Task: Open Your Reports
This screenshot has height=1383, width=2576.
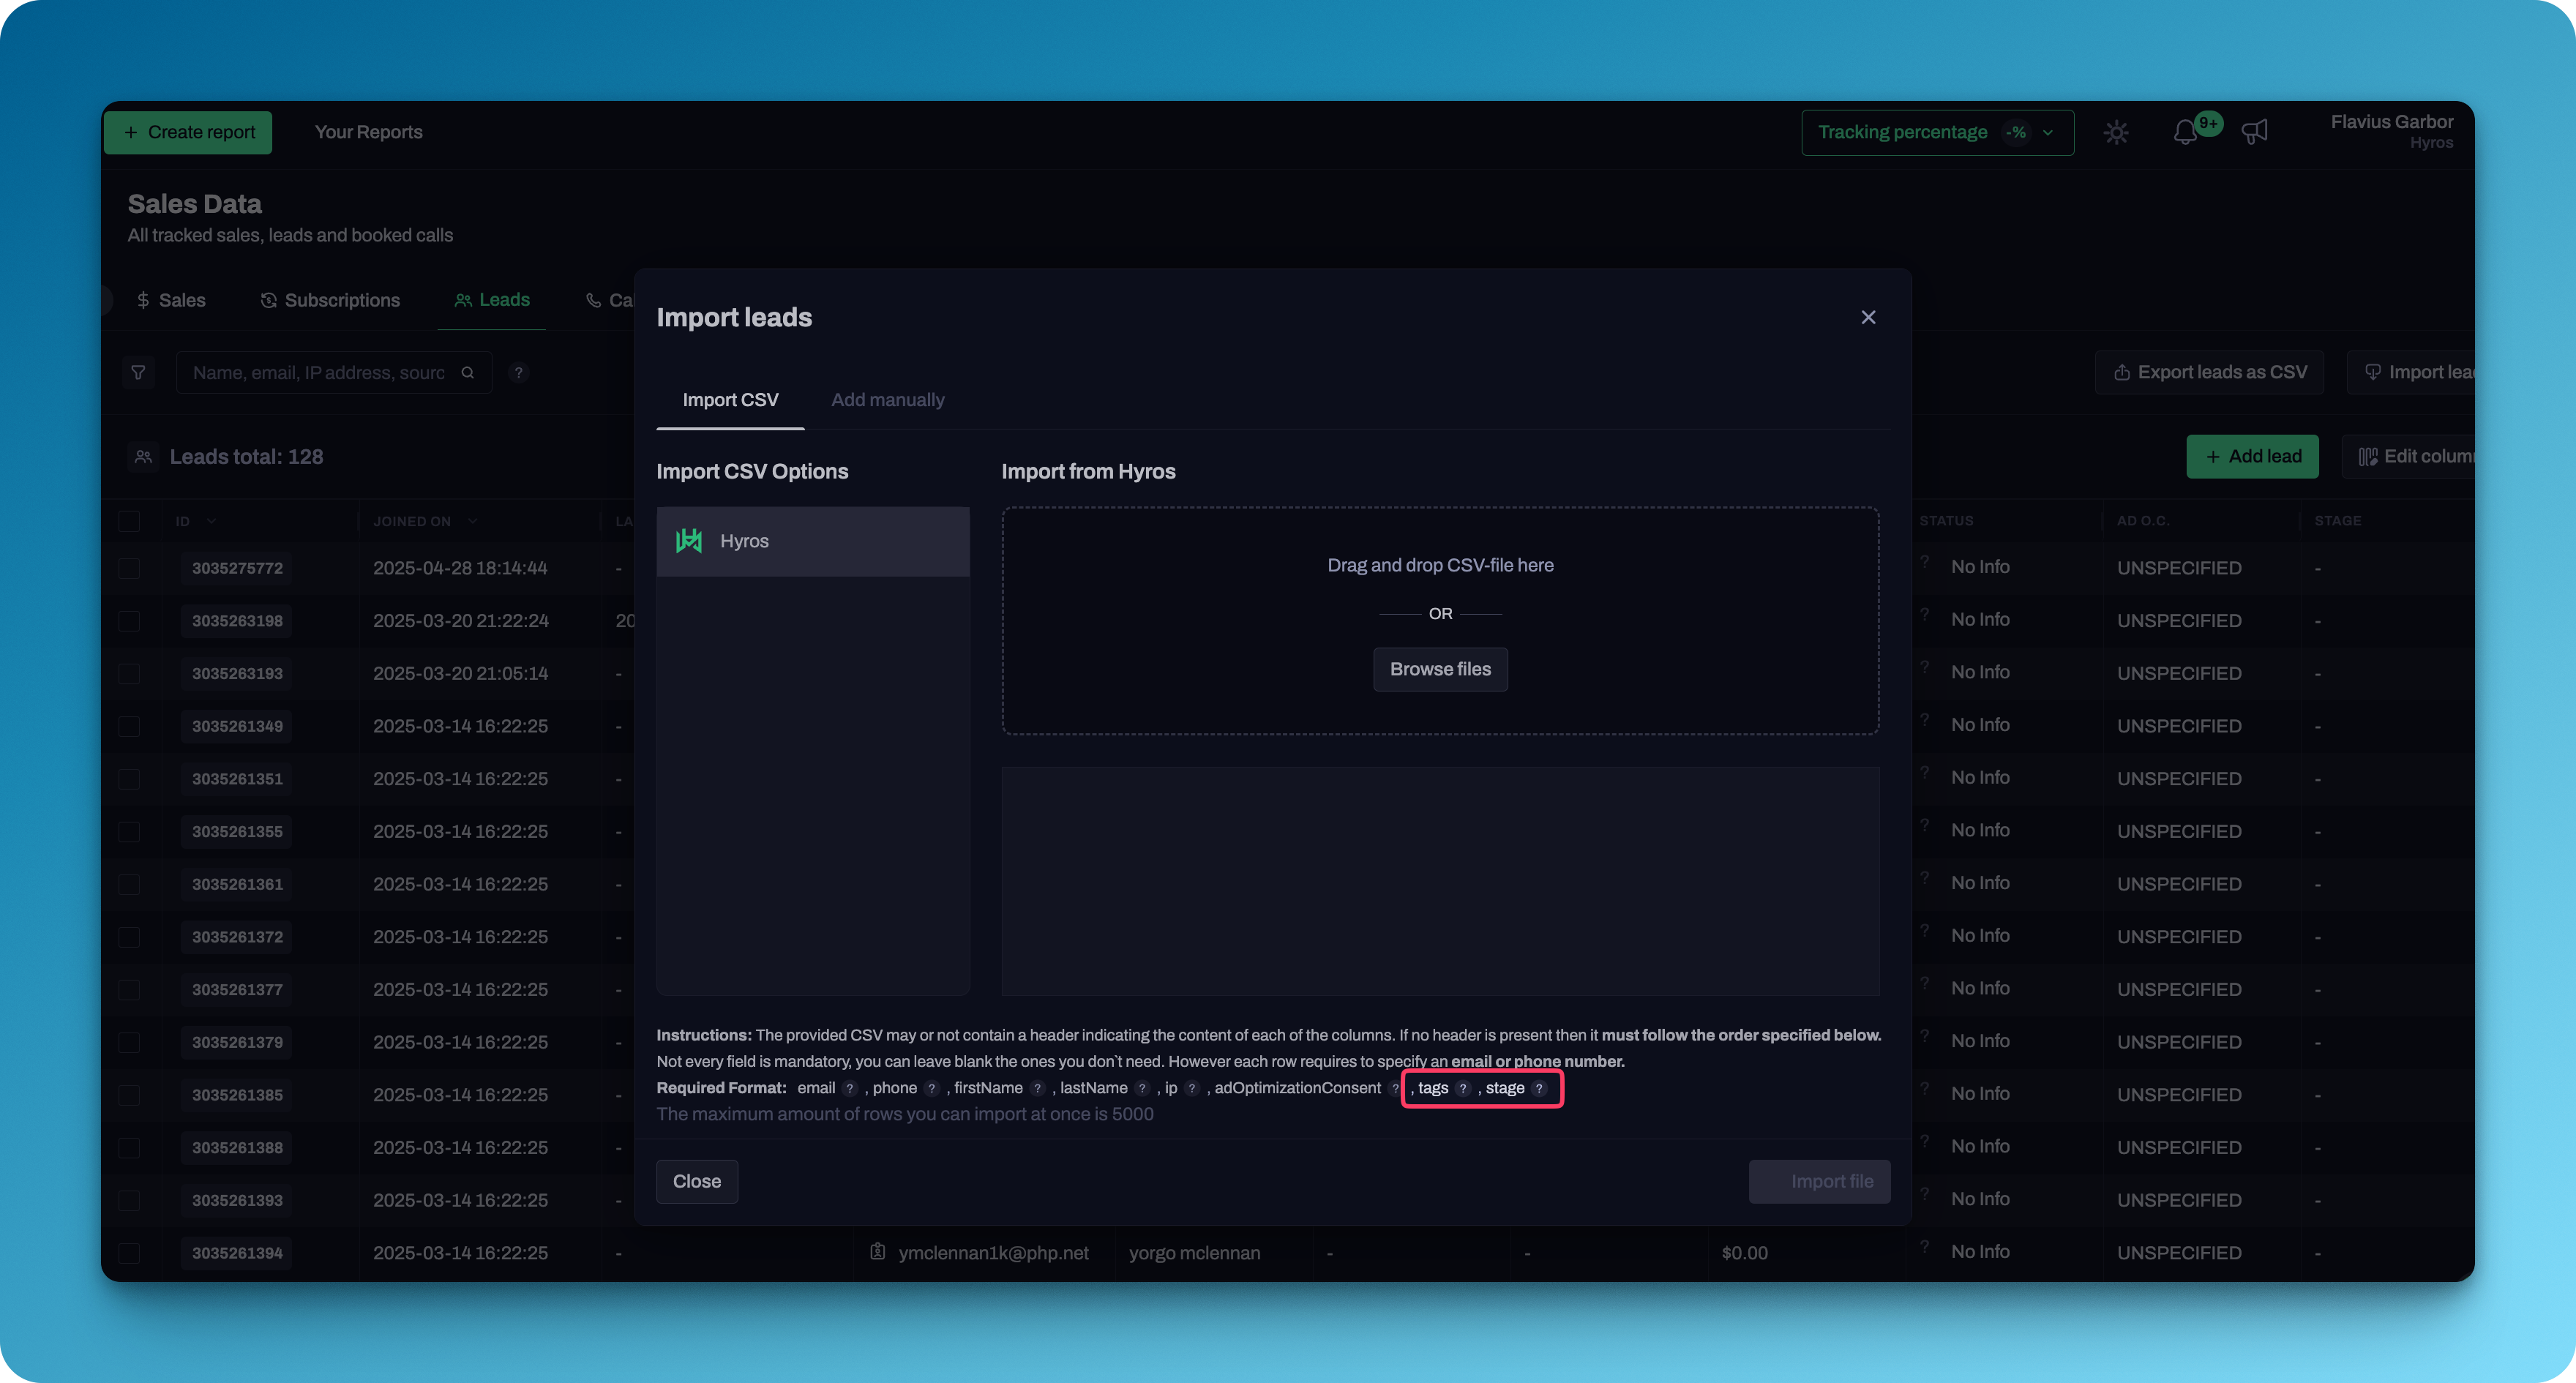Action: click(x=368, y=132)
